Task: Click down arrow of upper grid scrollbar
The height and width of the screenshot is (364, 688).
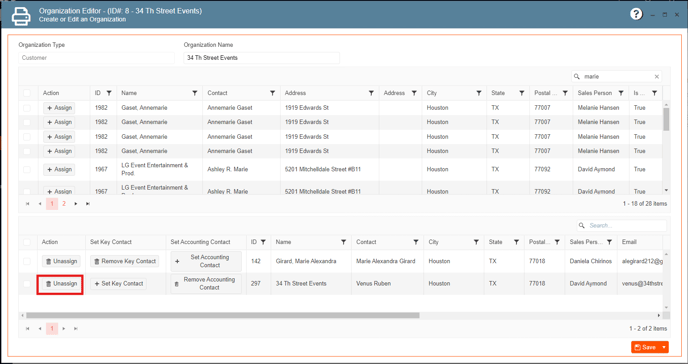Action: click(666, 190)
